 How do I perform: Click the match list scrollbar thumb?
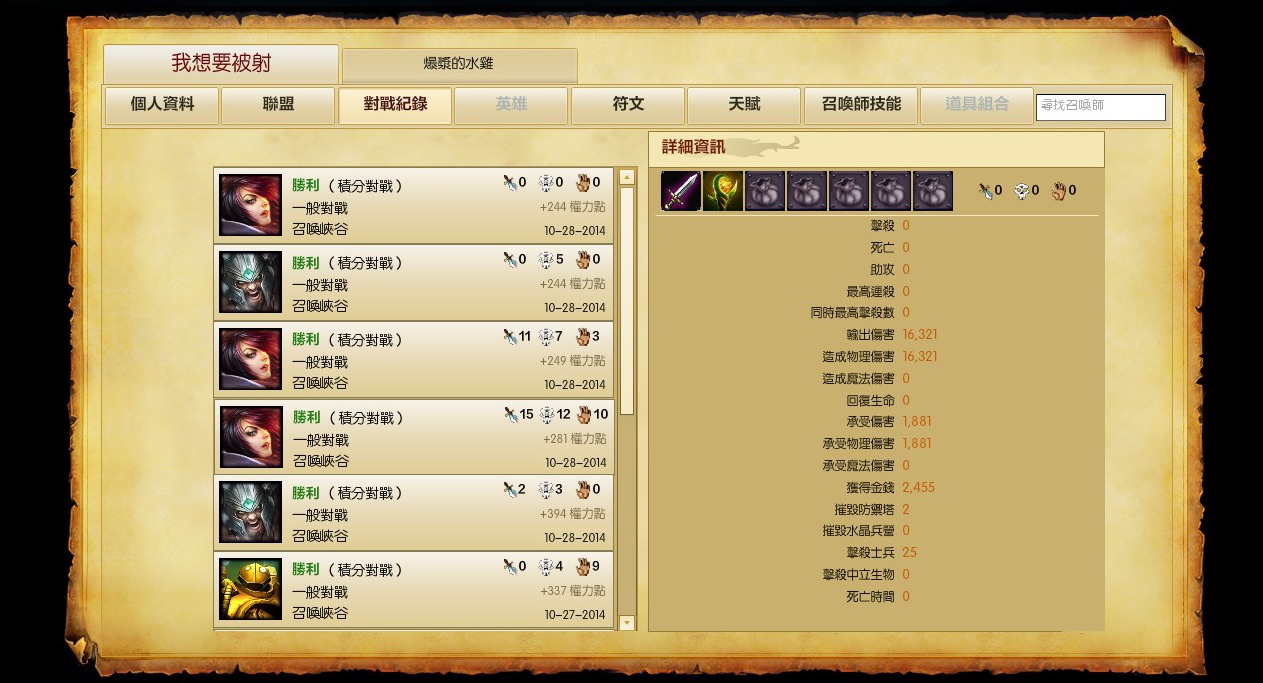pos(627,300)
